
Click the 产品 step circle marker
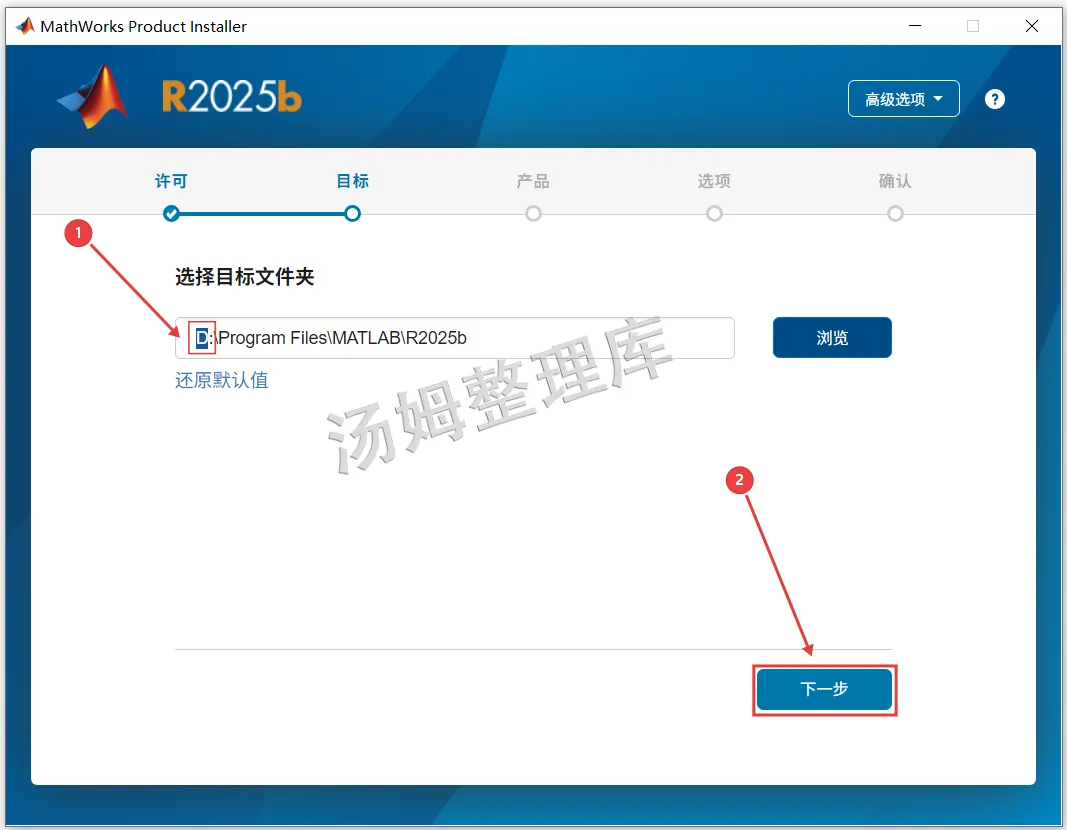pos(534,214)
